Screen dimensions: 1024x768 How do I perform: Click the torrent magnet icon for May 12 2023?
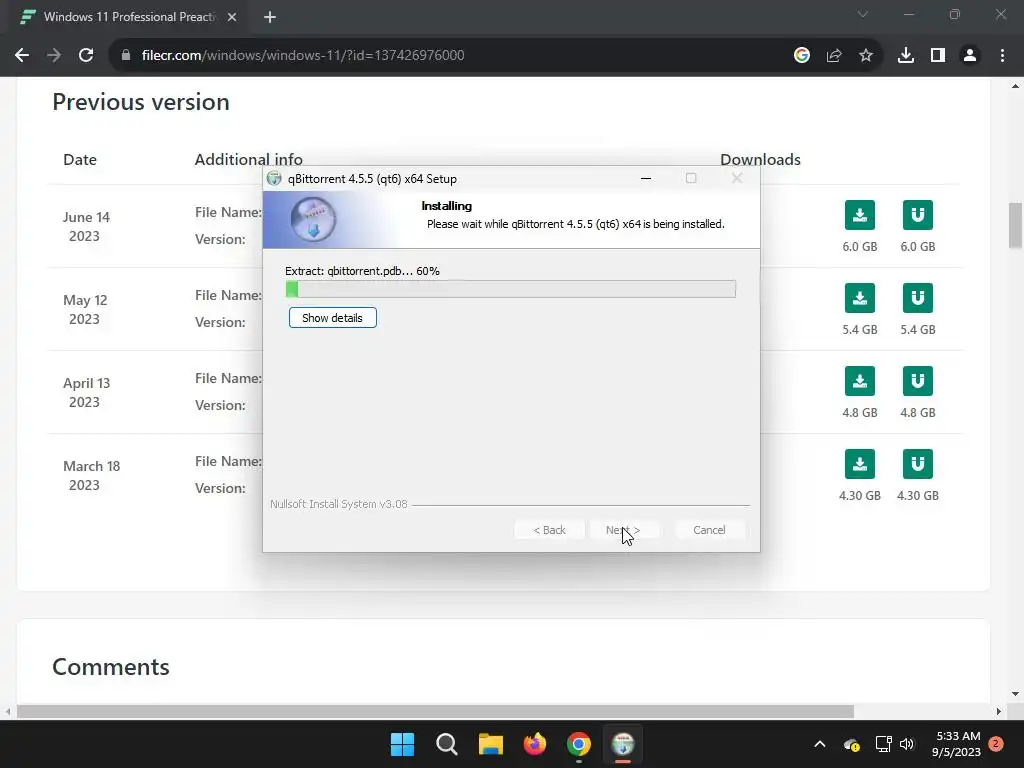(x=918, y=298)
